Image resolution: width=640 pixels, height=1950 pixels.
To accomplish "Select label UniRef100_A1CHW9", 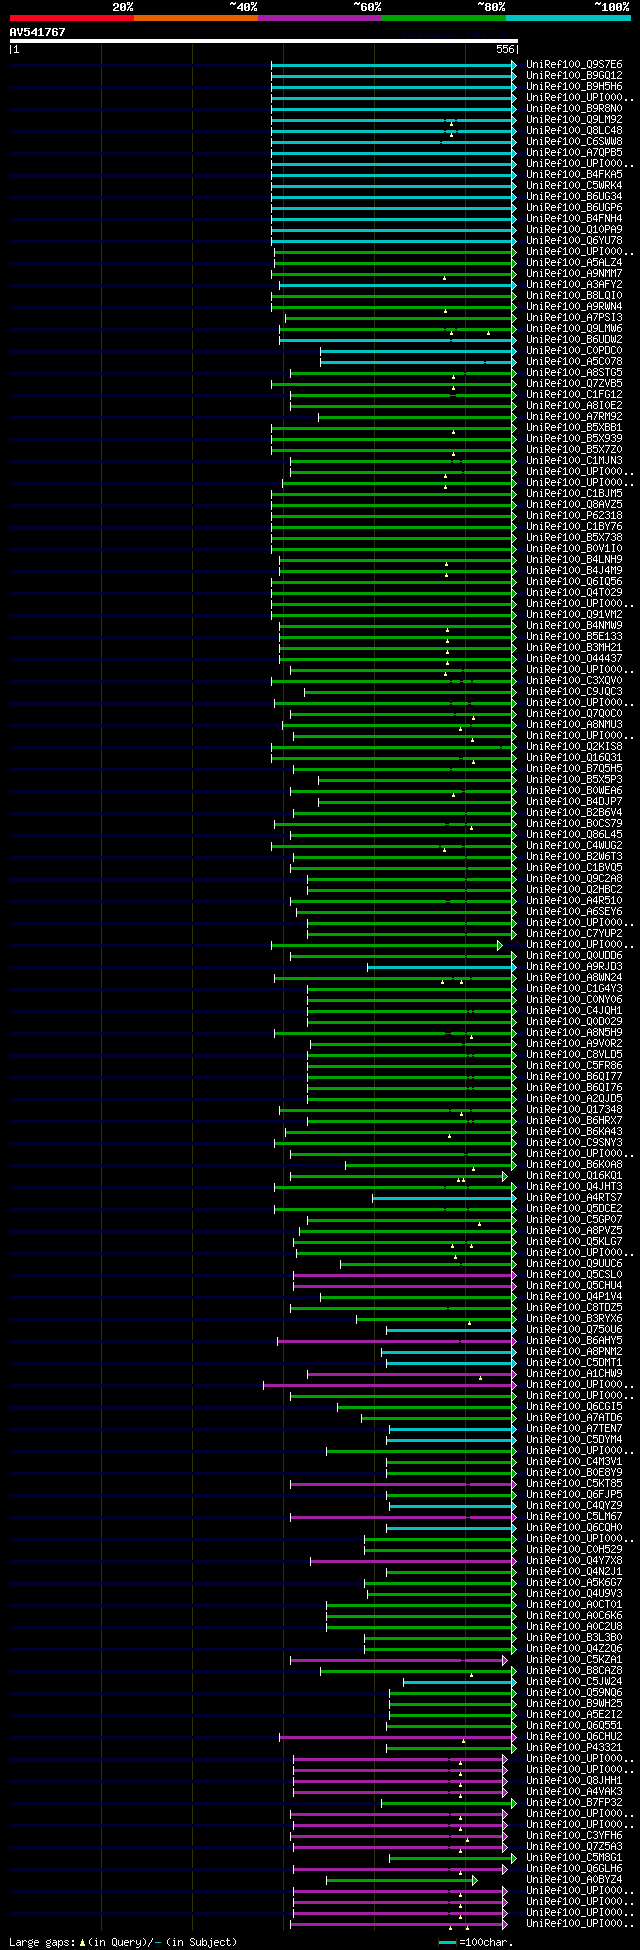I will 574,1373.
